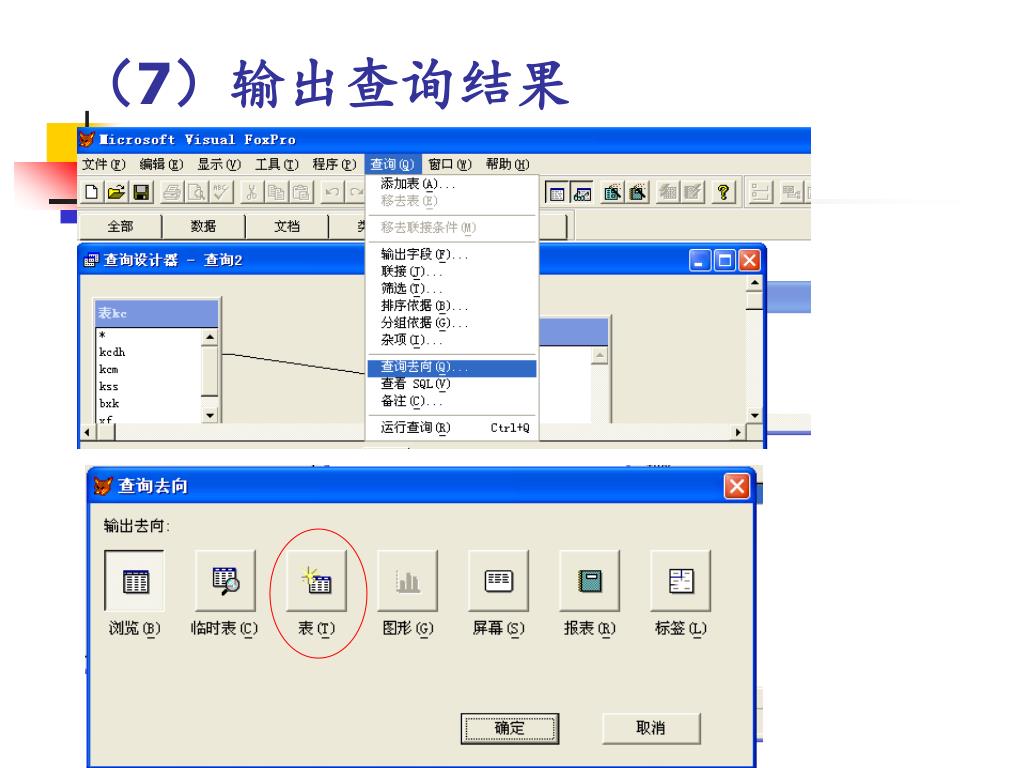Viewport: 1024px width, 768px height.
Task: Click the Save floppy disk icon
Action: click(141, 192)
